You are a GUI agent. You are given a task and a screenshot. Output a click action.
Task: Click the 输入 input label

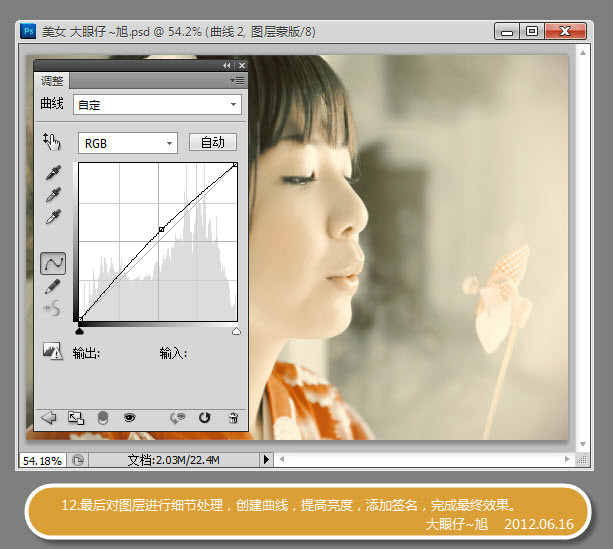[x=173, y=353]
